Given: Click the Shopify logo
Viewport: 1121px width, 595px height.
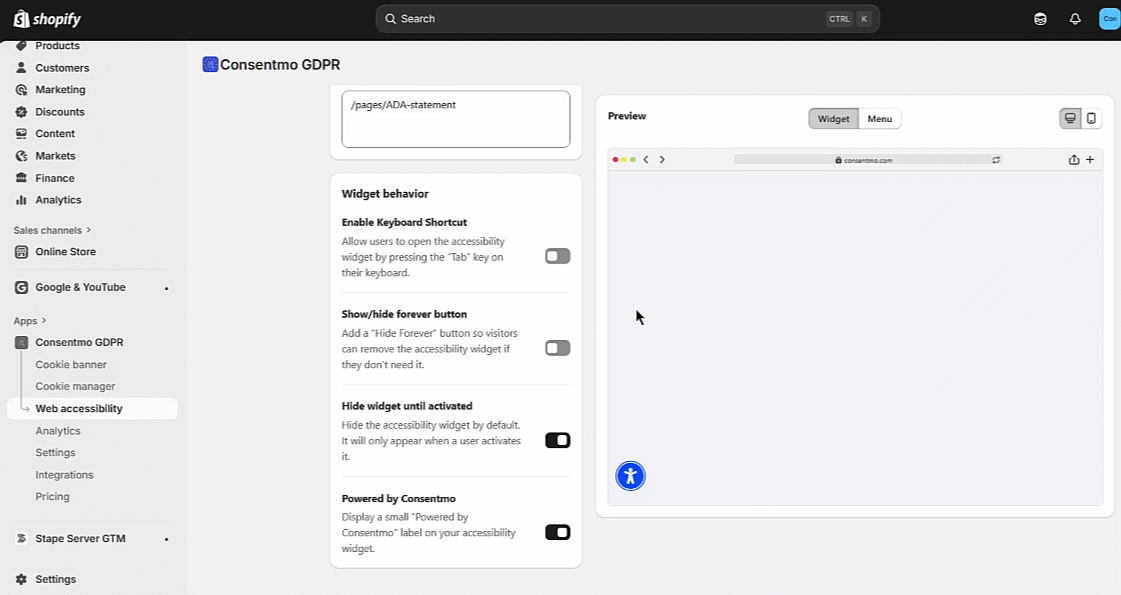Looking at the screenshot, I should click(47, 19).
